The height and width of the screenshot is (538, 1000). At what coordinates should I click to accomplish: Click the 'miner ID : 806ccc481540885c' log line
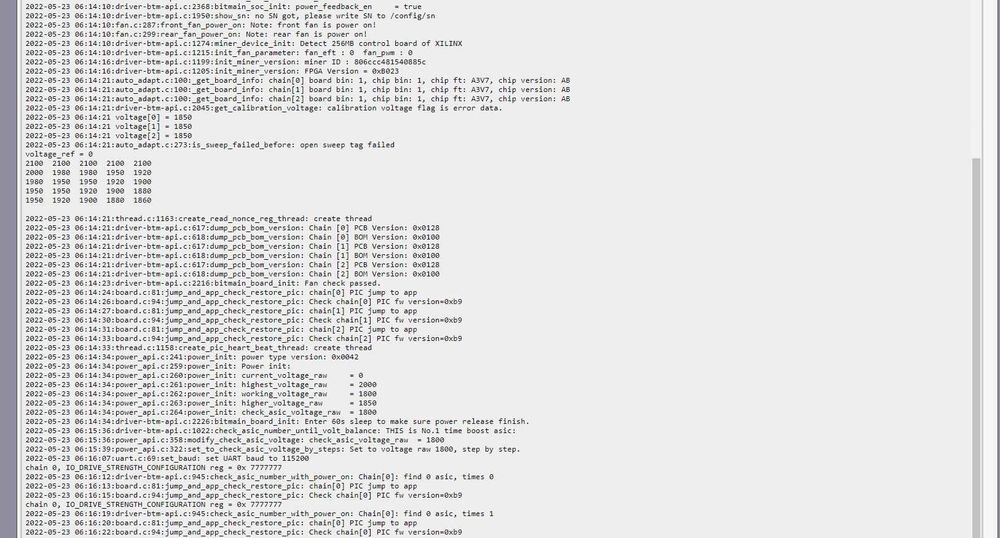pos(225,62)
